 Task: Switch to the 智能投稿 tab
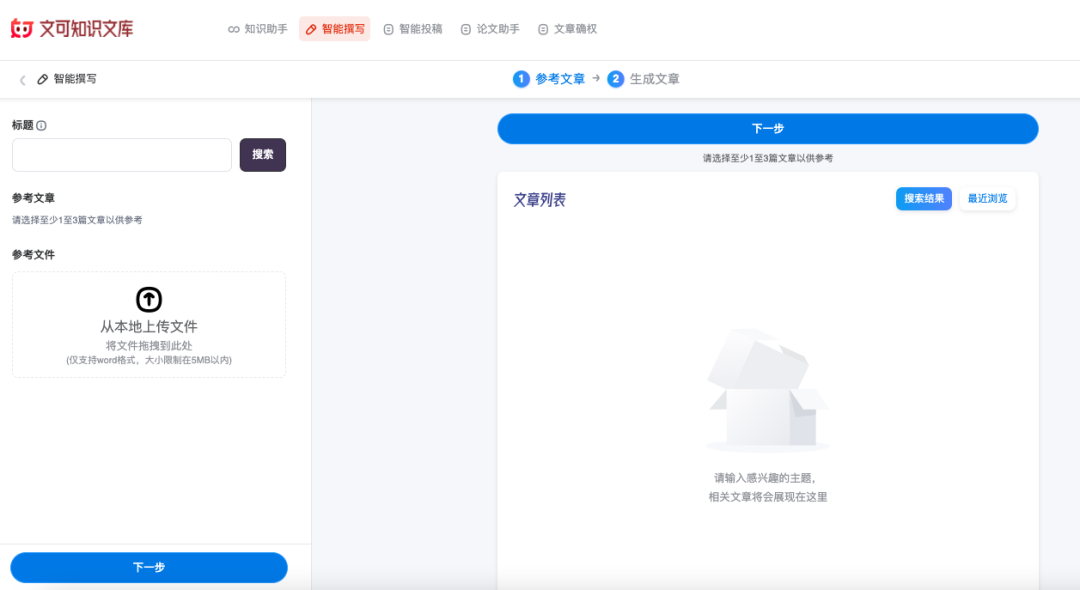coord(413,29)
